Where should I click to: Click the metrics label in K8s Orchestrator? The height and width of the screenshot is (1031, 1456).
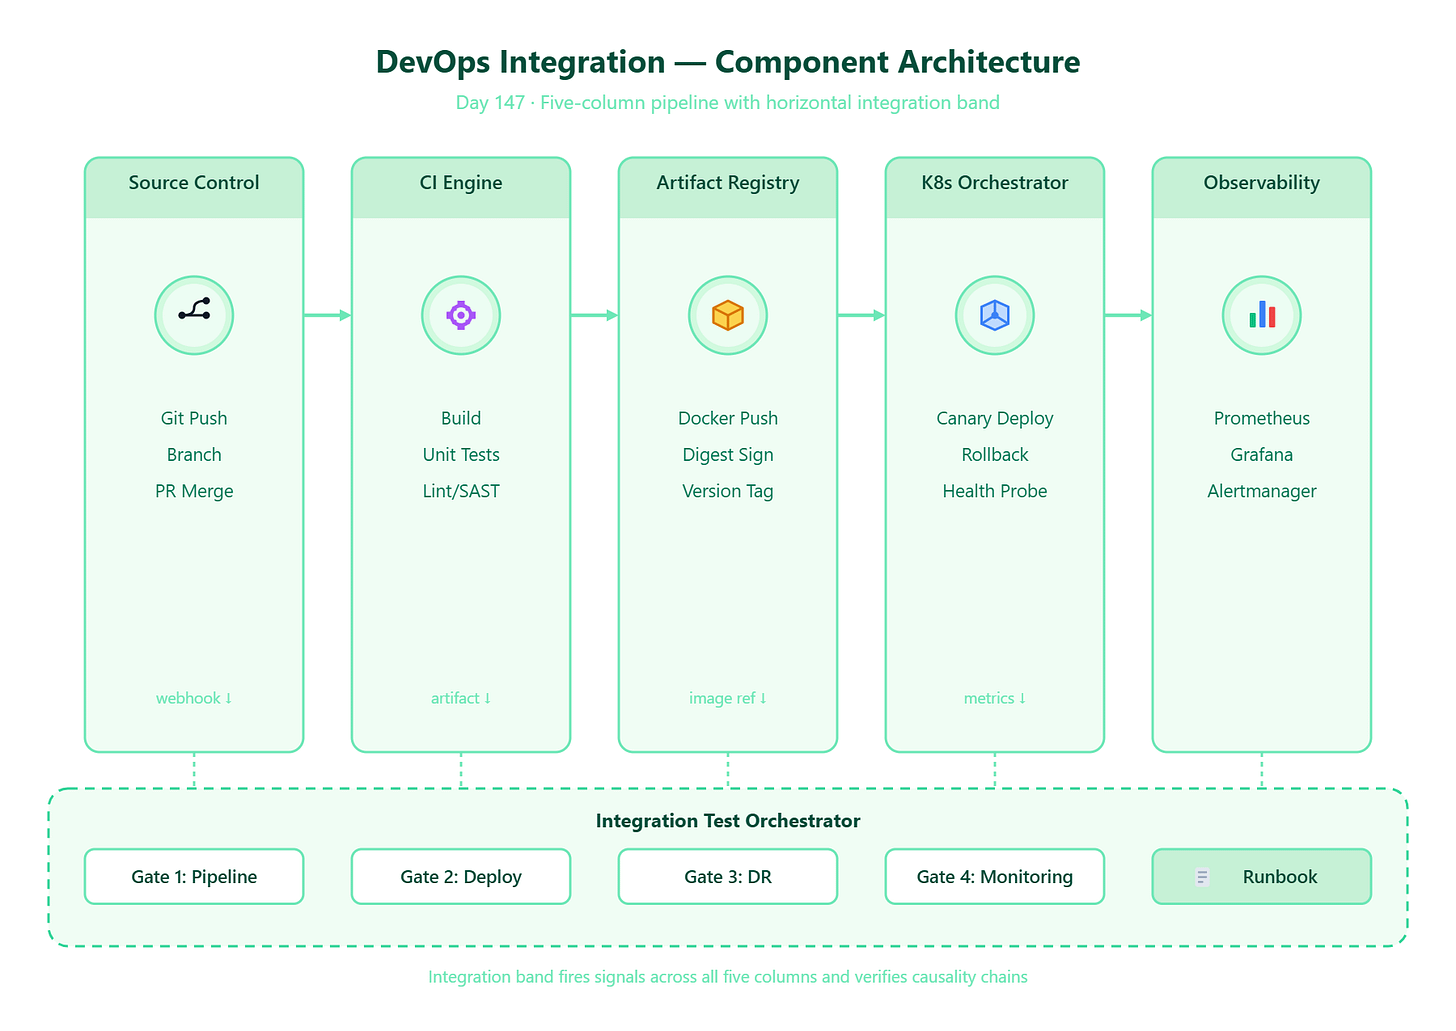tap(995, 698)
